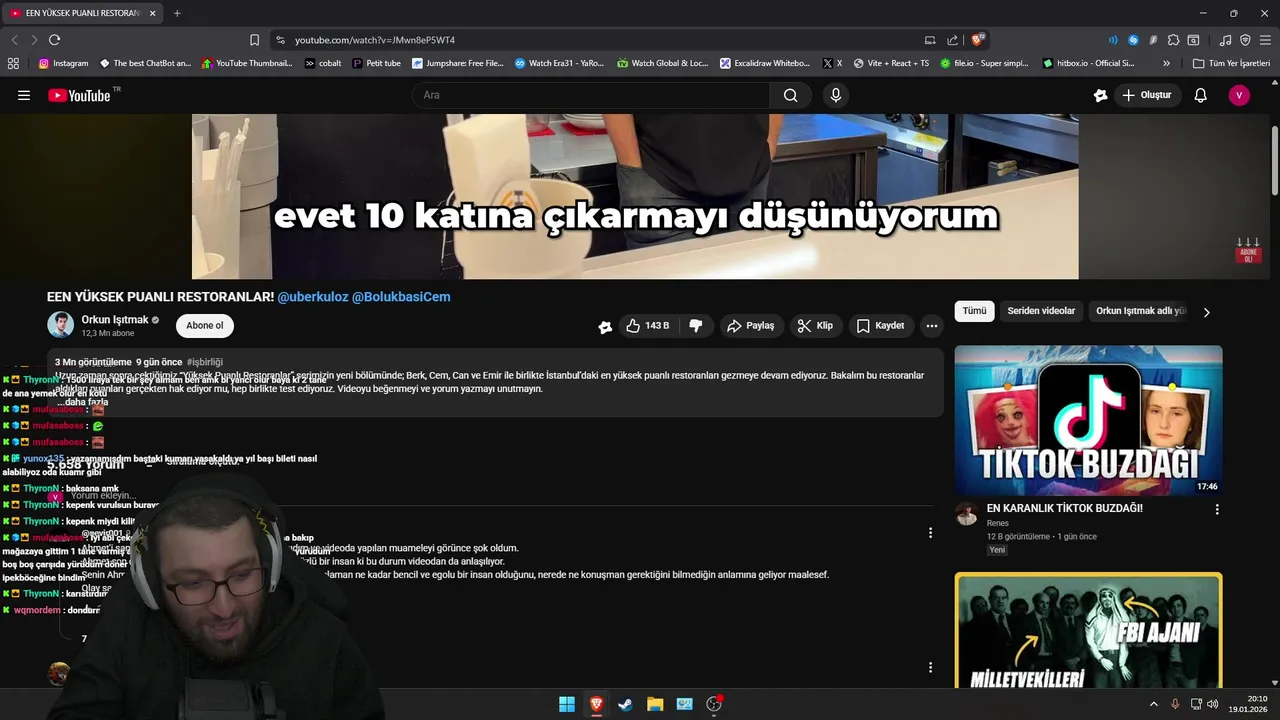Screen dimensions: 1280x720
Task: Open the Brave tab-grid bookmark apps icon
Action: click(x=13, y=63)
